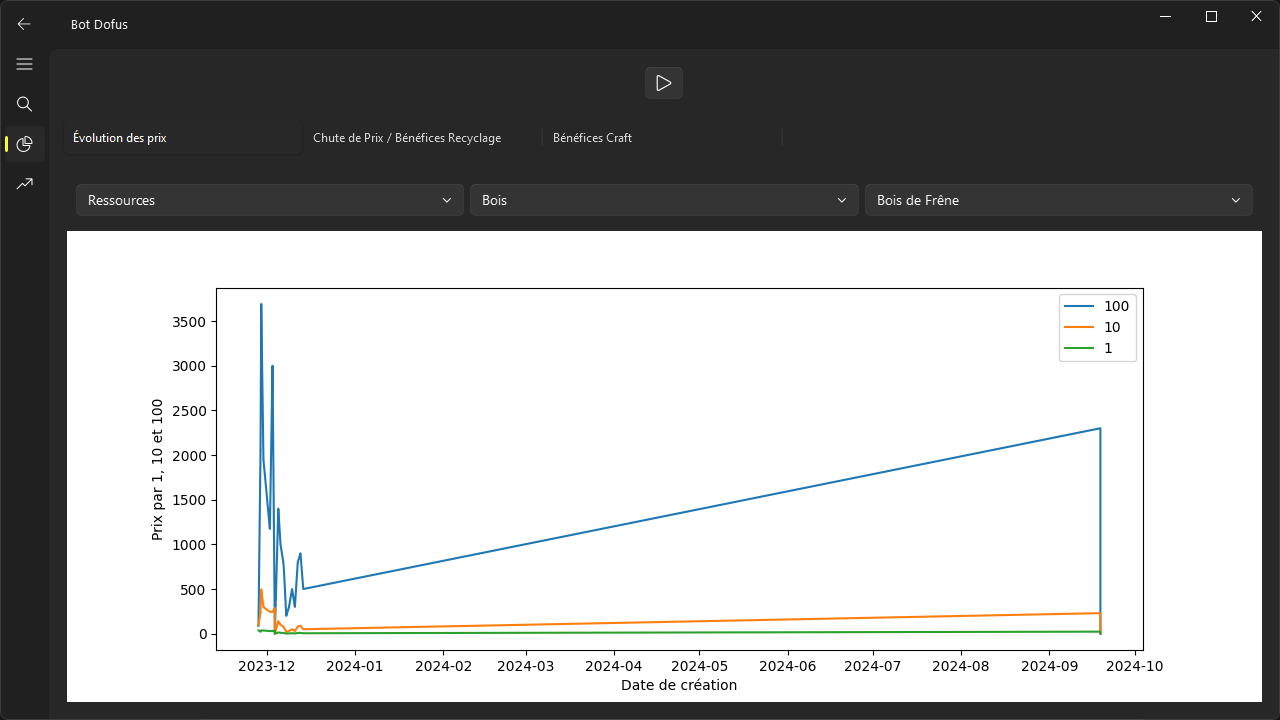Click the 3500 y-axis tick label
Viewport: 1280px width, 720px height.
point(189,322)
